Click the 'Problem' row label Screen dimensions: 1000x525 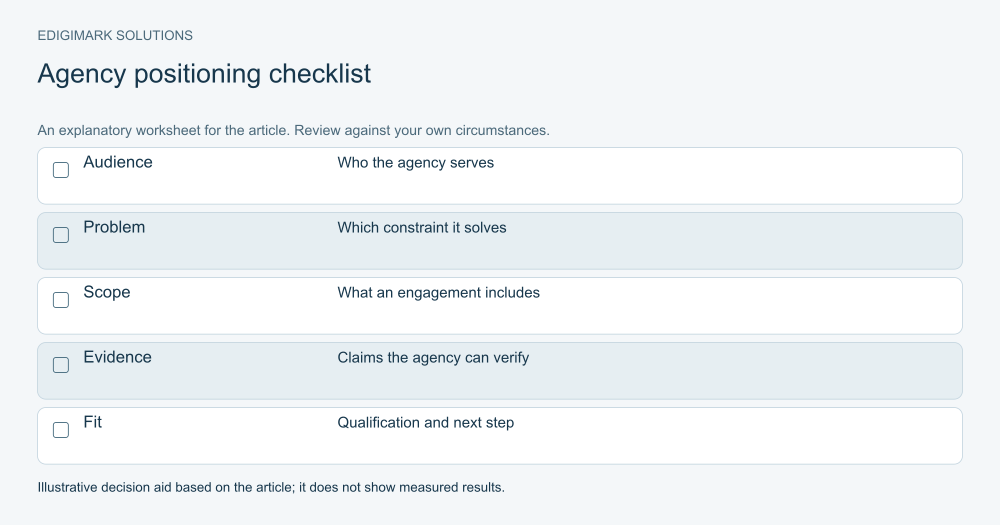click(114, 227)
